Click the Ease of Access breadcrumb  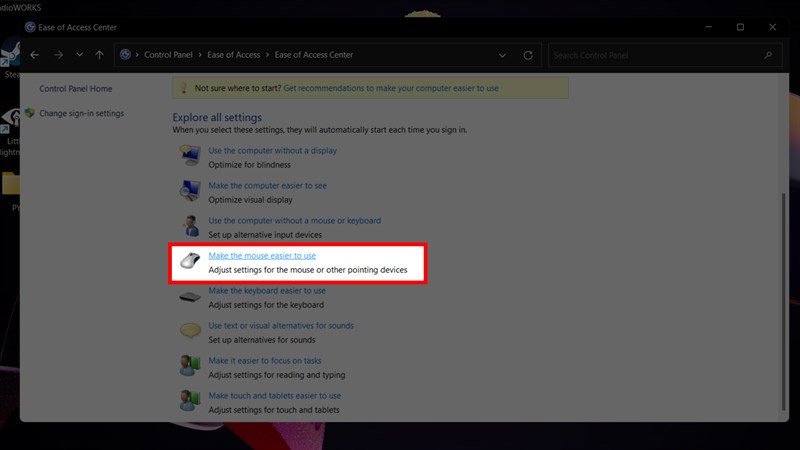238,54
